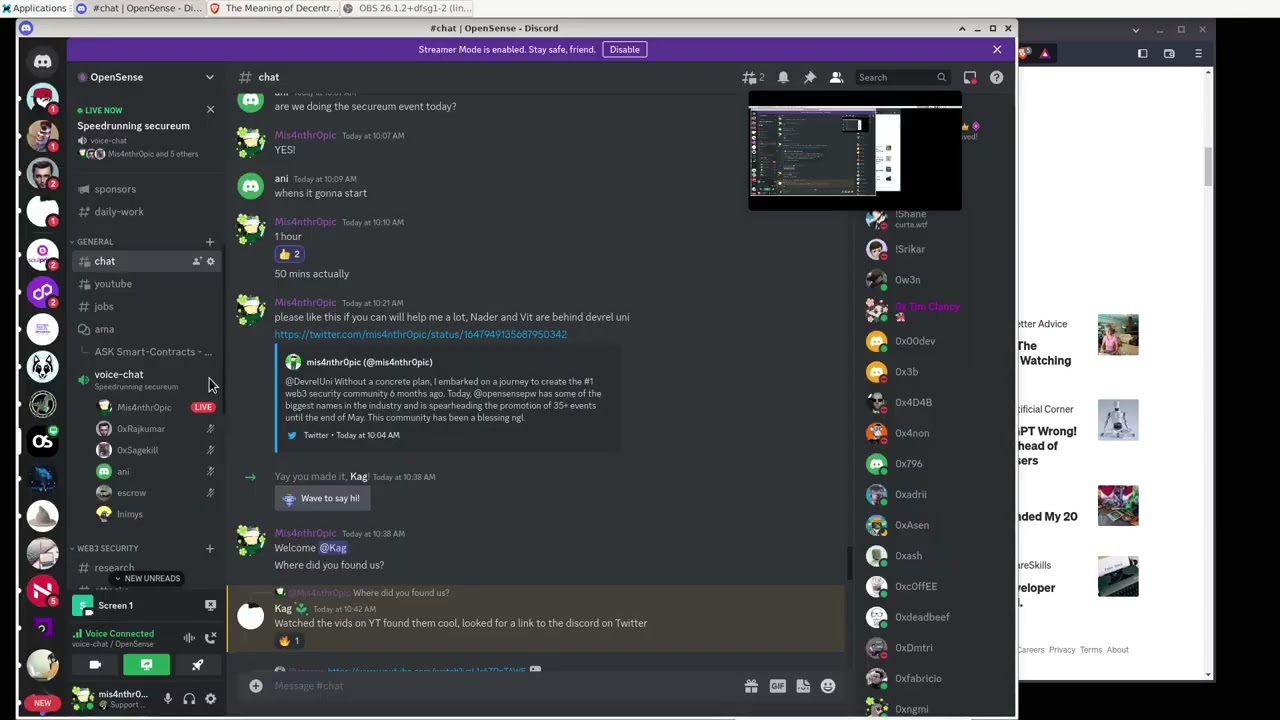
Task: Go to Discord home direct messages
Action: (42, 62)
